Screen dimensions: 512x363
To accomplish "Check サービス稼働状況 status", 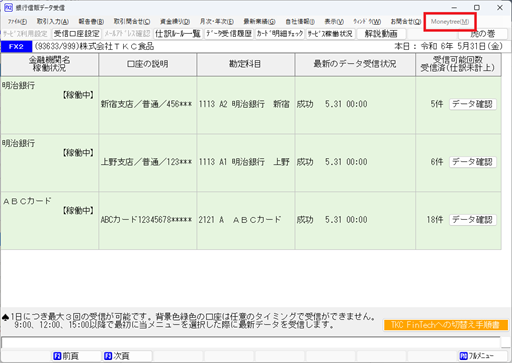I will (331, 34).
